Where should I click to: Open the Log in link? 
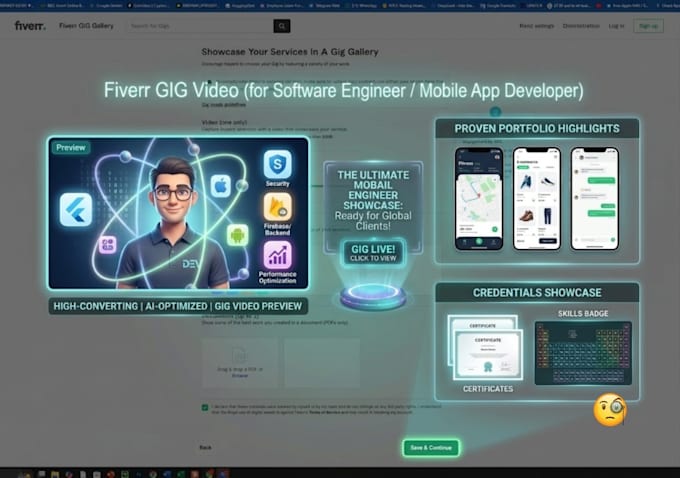(616, 26)
